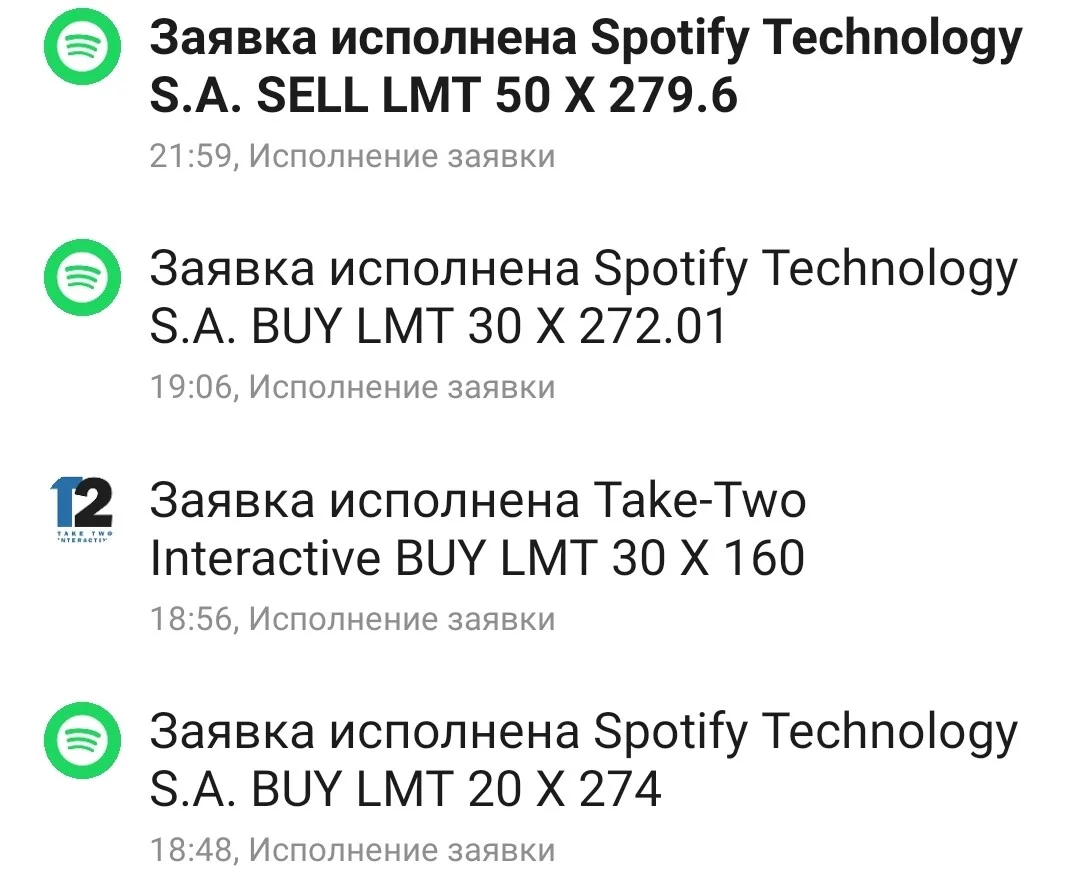Select the 21:59 timestamp
The image size is (1080, 881).
coord(191,156)
